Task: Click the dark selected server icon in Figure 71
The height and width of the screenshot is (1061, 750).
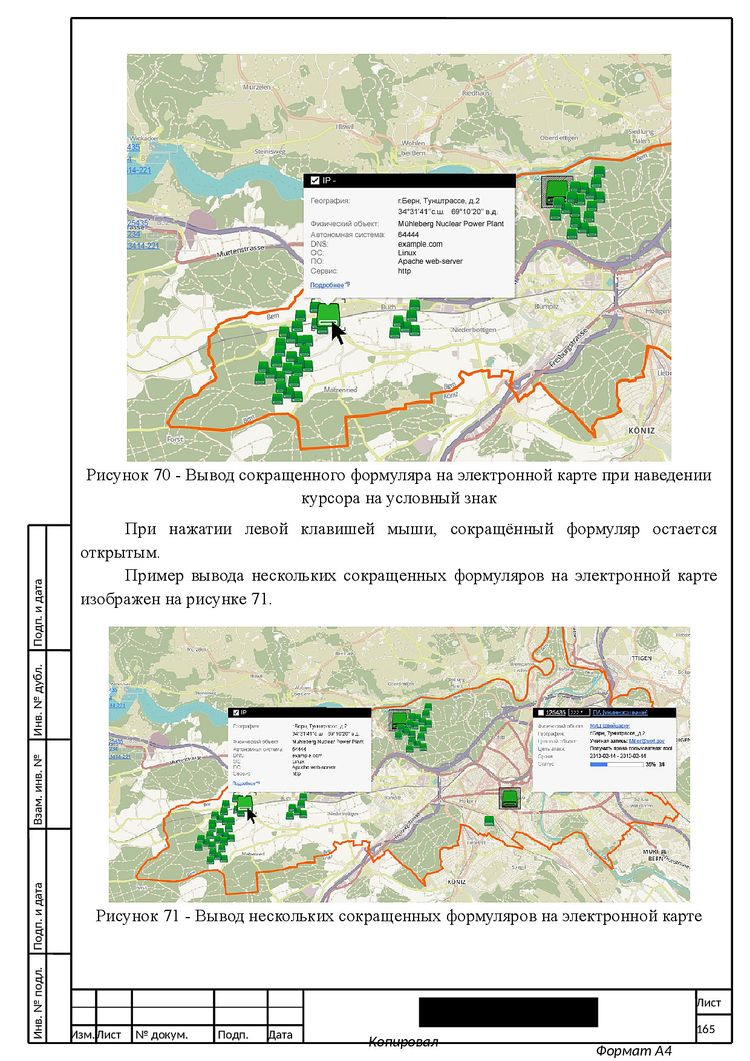Action: coord(511,798)
